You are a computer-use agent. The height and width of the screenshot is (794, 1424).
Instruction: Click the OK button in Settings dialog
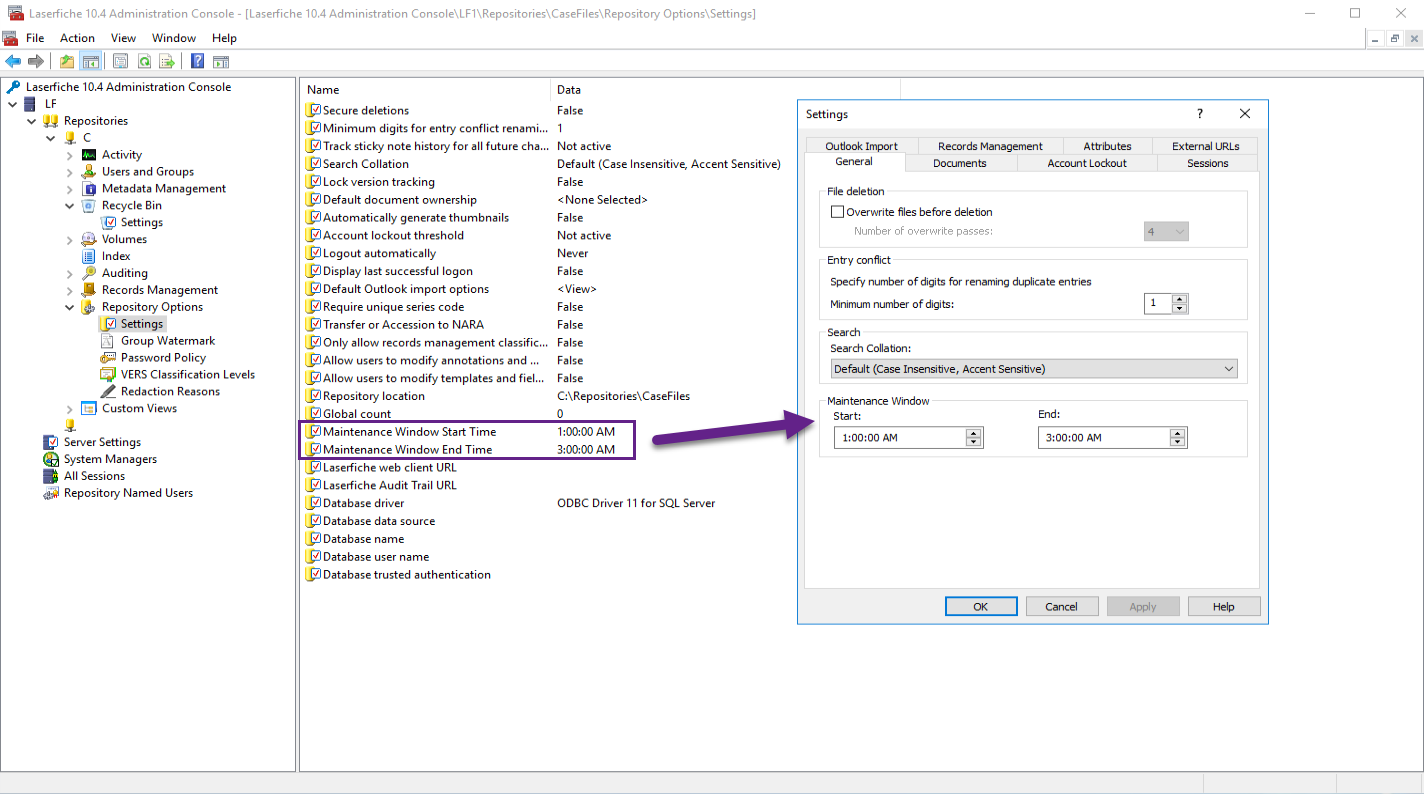[x=981, y=606]
